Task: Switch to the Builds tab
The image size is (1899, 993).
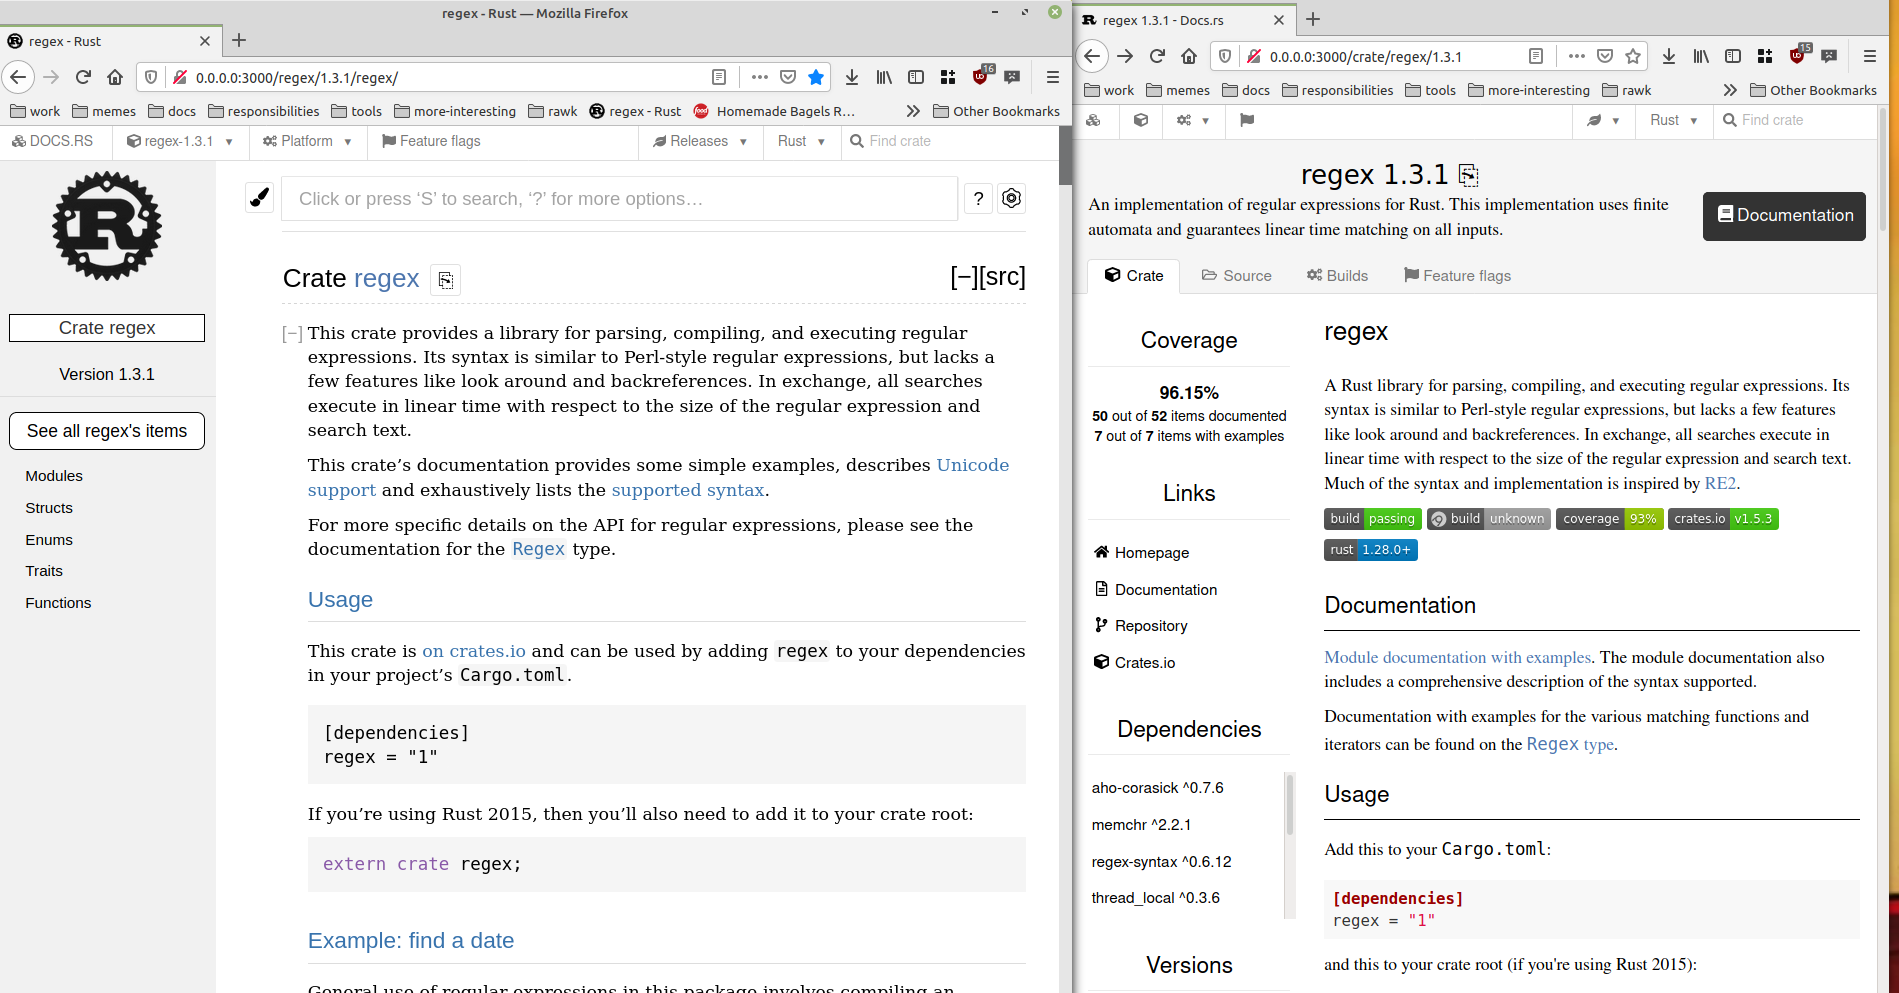Action: pyautogui.click(x=1337, y=276)
